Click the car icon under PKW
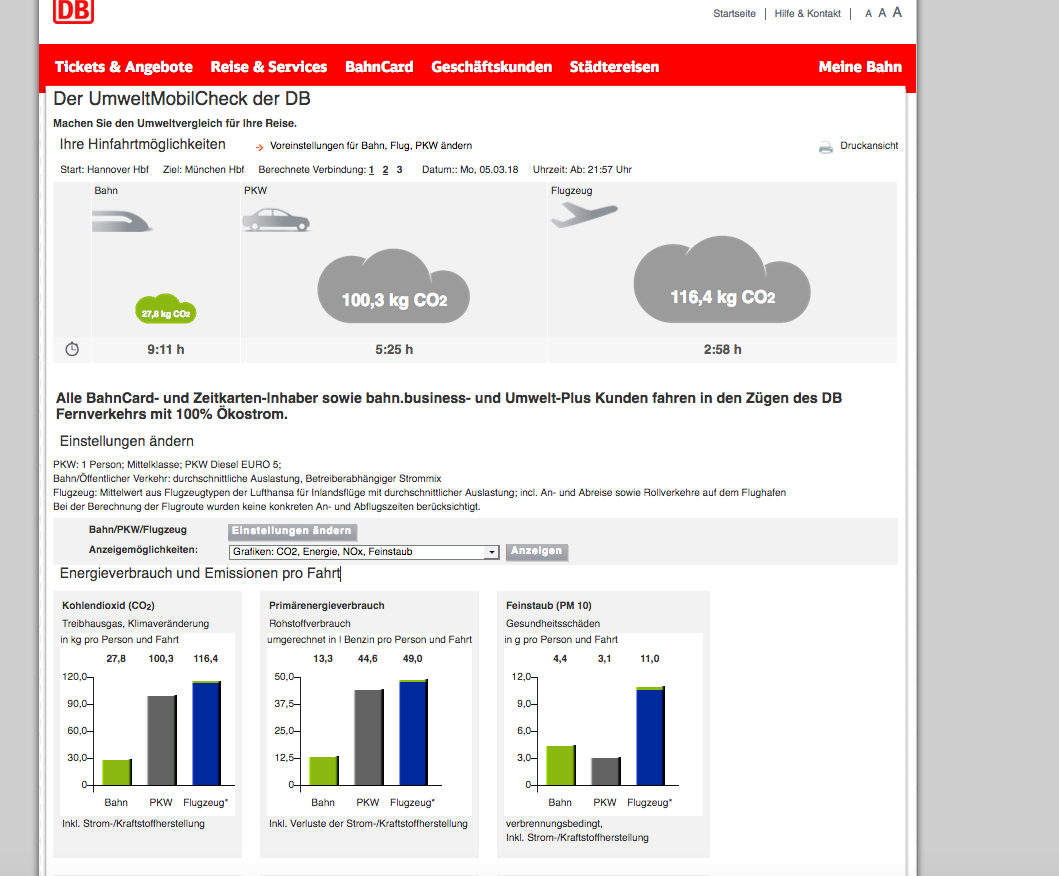 pyautogui.click(x=276, y=220)
